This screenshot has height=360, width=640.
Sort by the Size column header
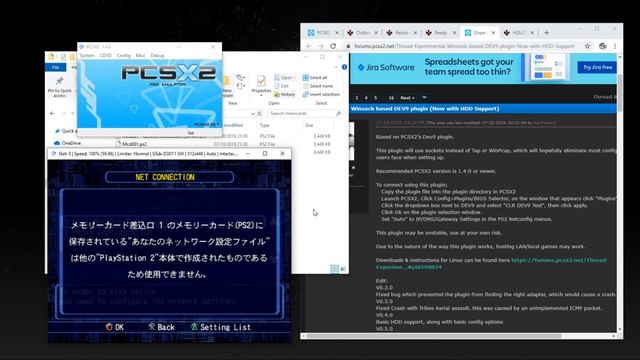pos(309,125)
